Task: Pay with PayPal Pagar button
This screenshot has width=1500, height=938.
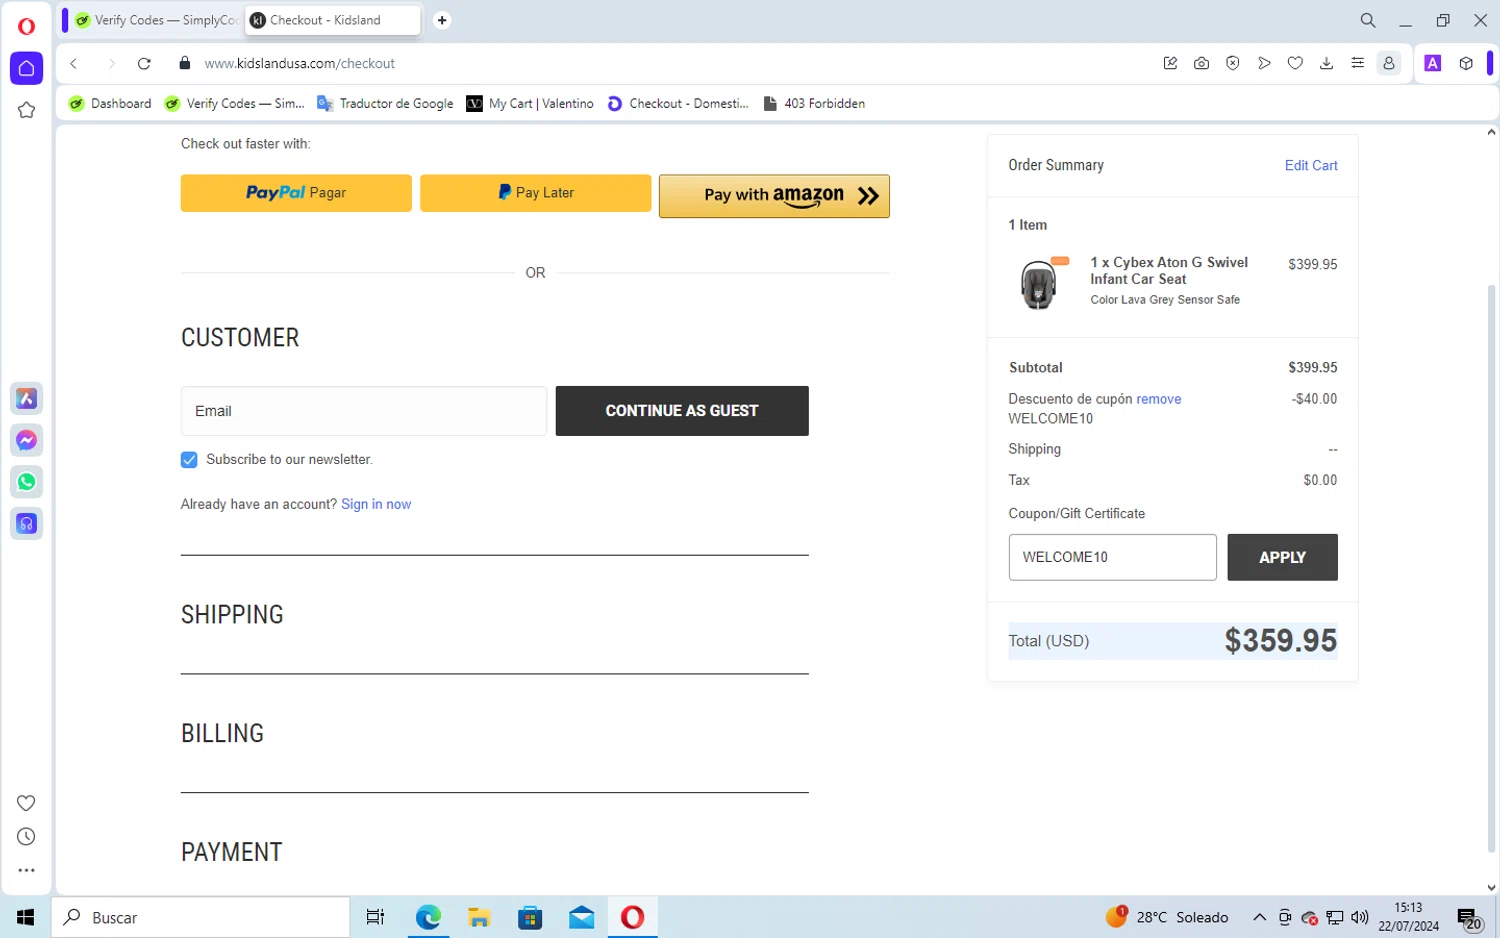Action: pyautogui.click(x=296, y=193)
